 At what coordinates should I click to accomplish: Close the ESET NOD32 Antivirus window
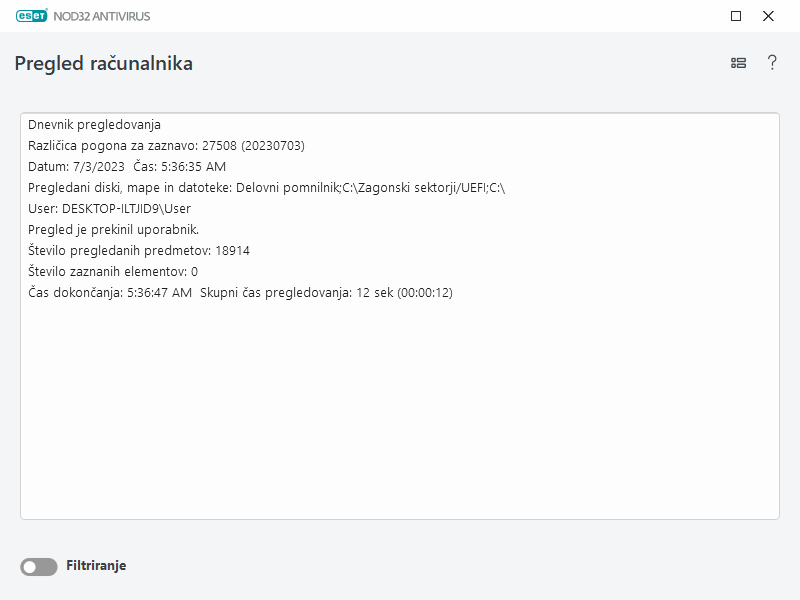pos(768,16)
